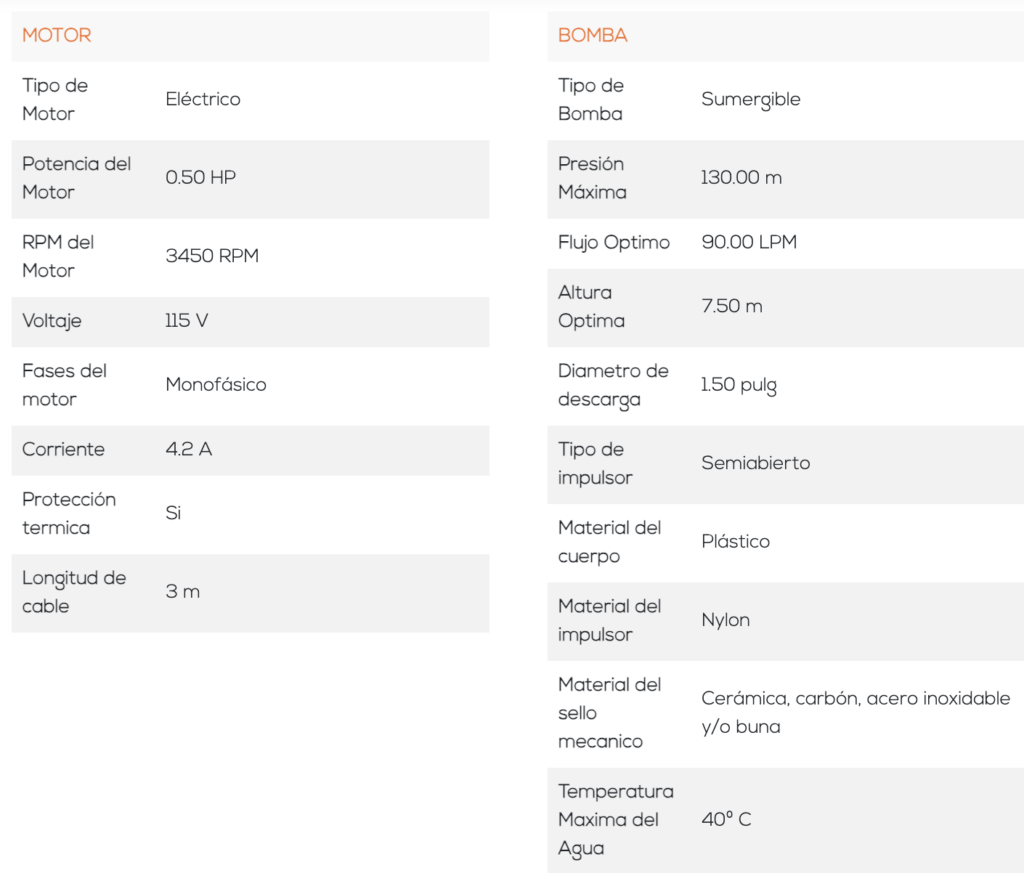Click the Protección termica label
This screenshot has width=1024, height=873.
[x=69, y=513]
